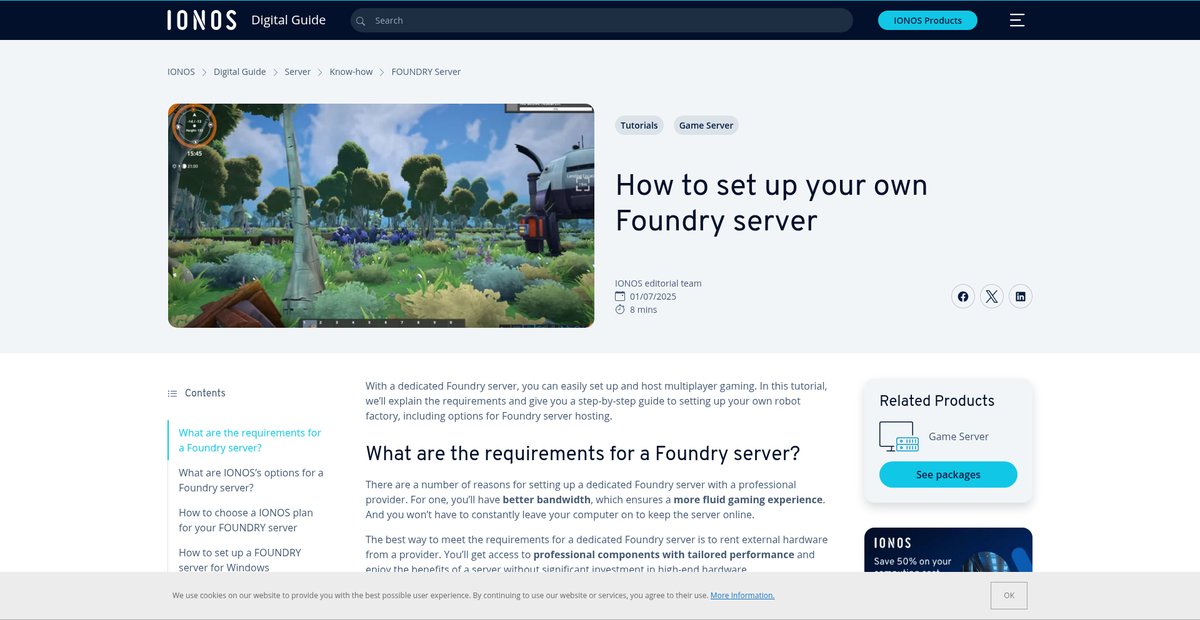Jump to 'What are IONOS's options' section
The width and height of the screenshot is (1200, 620).
pyautogui.click(x=251, y=480)
